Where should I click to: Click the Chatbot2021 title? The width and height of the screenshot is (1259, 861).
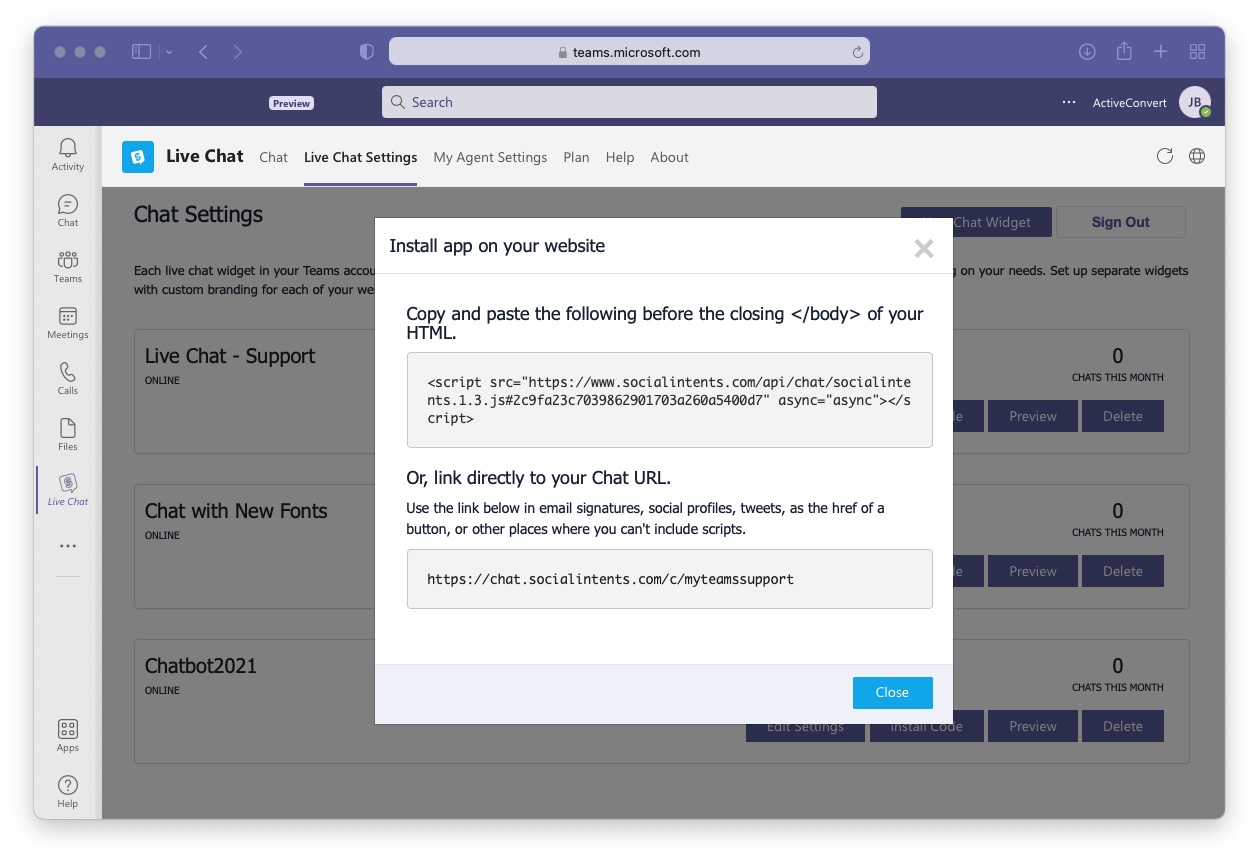(x=201, y=666)
